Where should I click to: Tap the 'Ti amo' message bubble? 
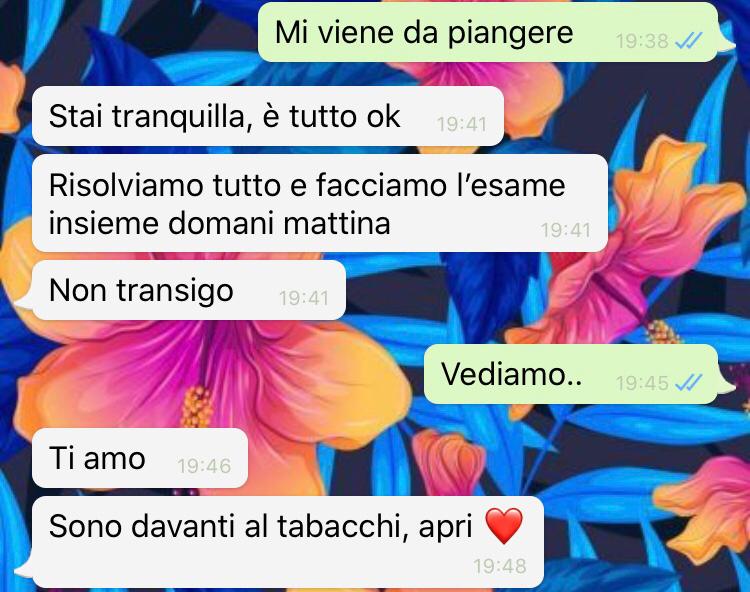(140, 458)
